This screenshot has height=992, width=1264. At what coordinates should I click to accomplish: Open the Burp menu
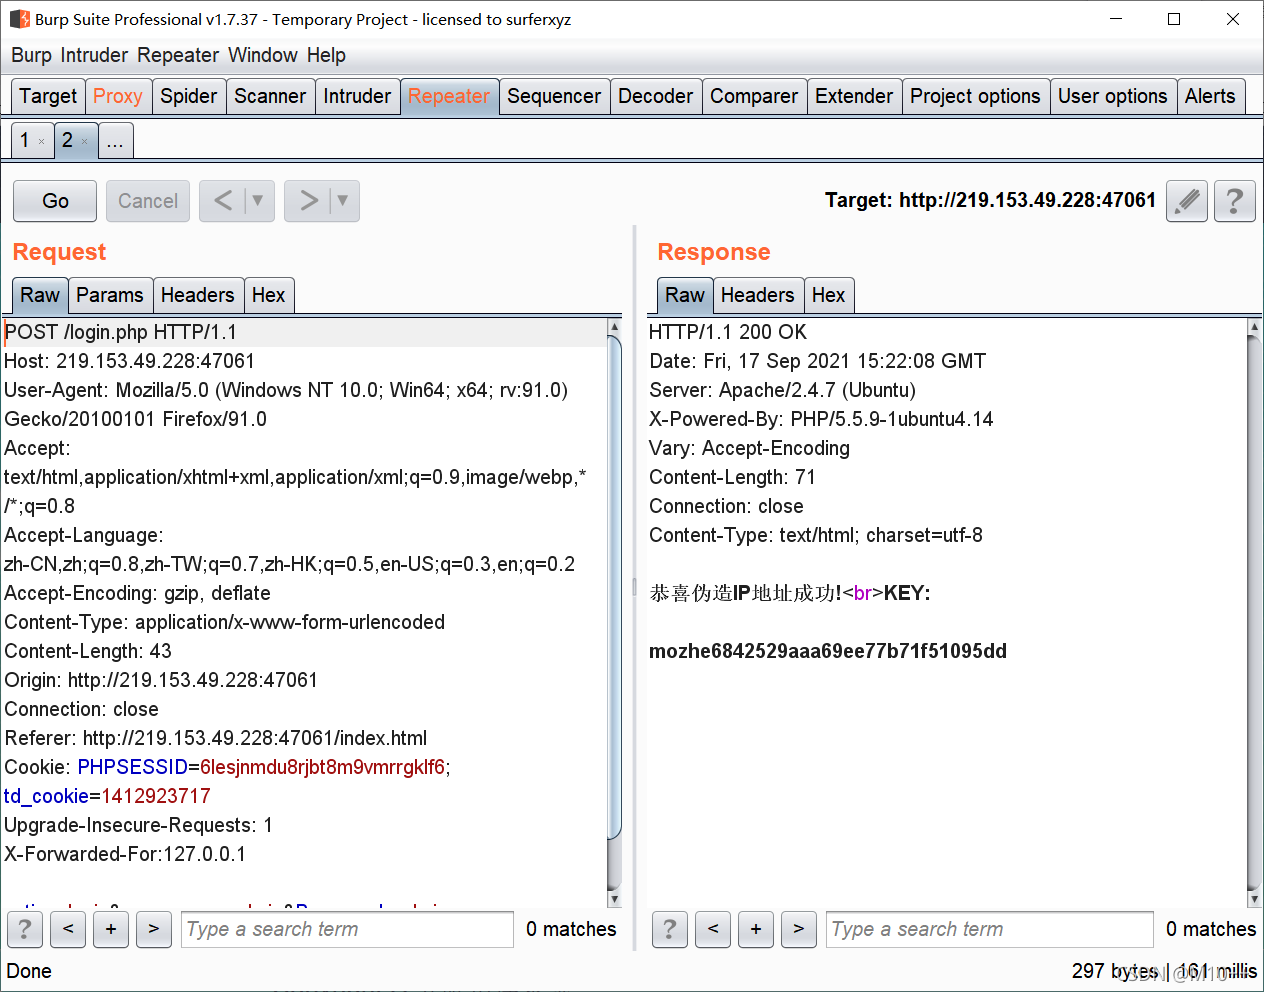(x=31, y=55)
